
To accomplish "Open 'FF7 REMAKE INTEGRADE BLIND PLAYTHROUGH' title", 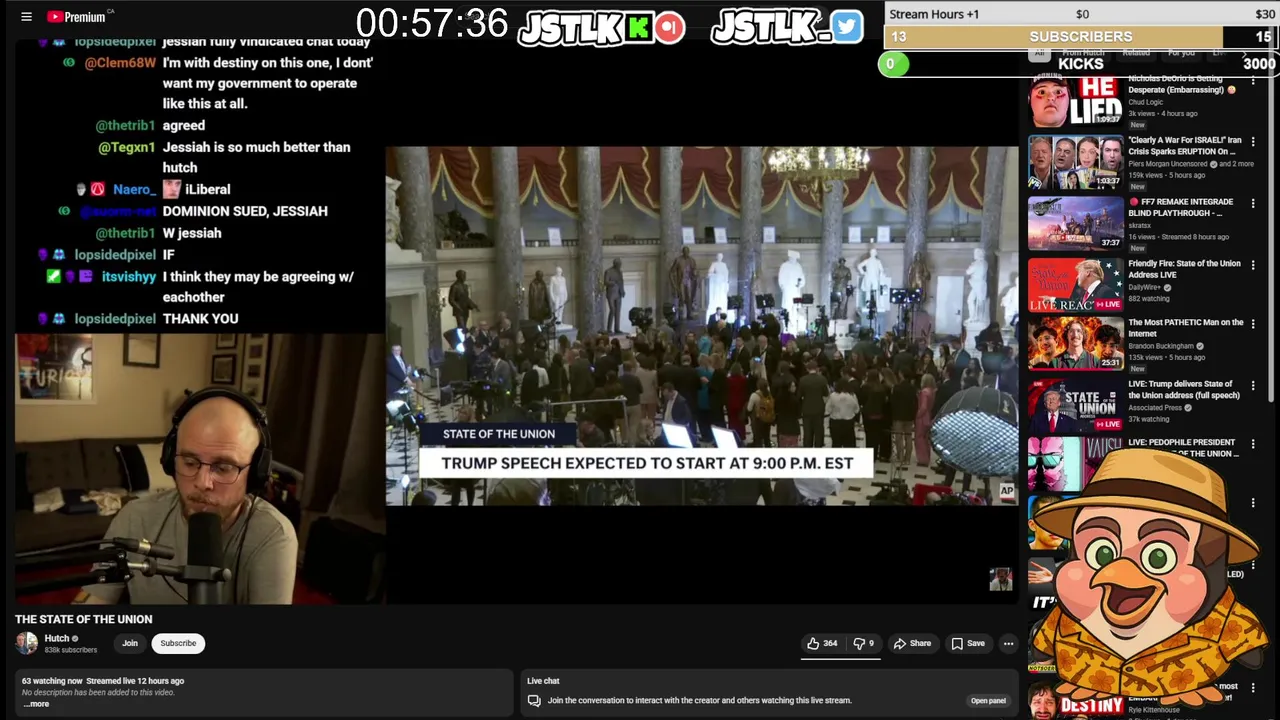I will pyautogui.click(x=1183, y=207).
